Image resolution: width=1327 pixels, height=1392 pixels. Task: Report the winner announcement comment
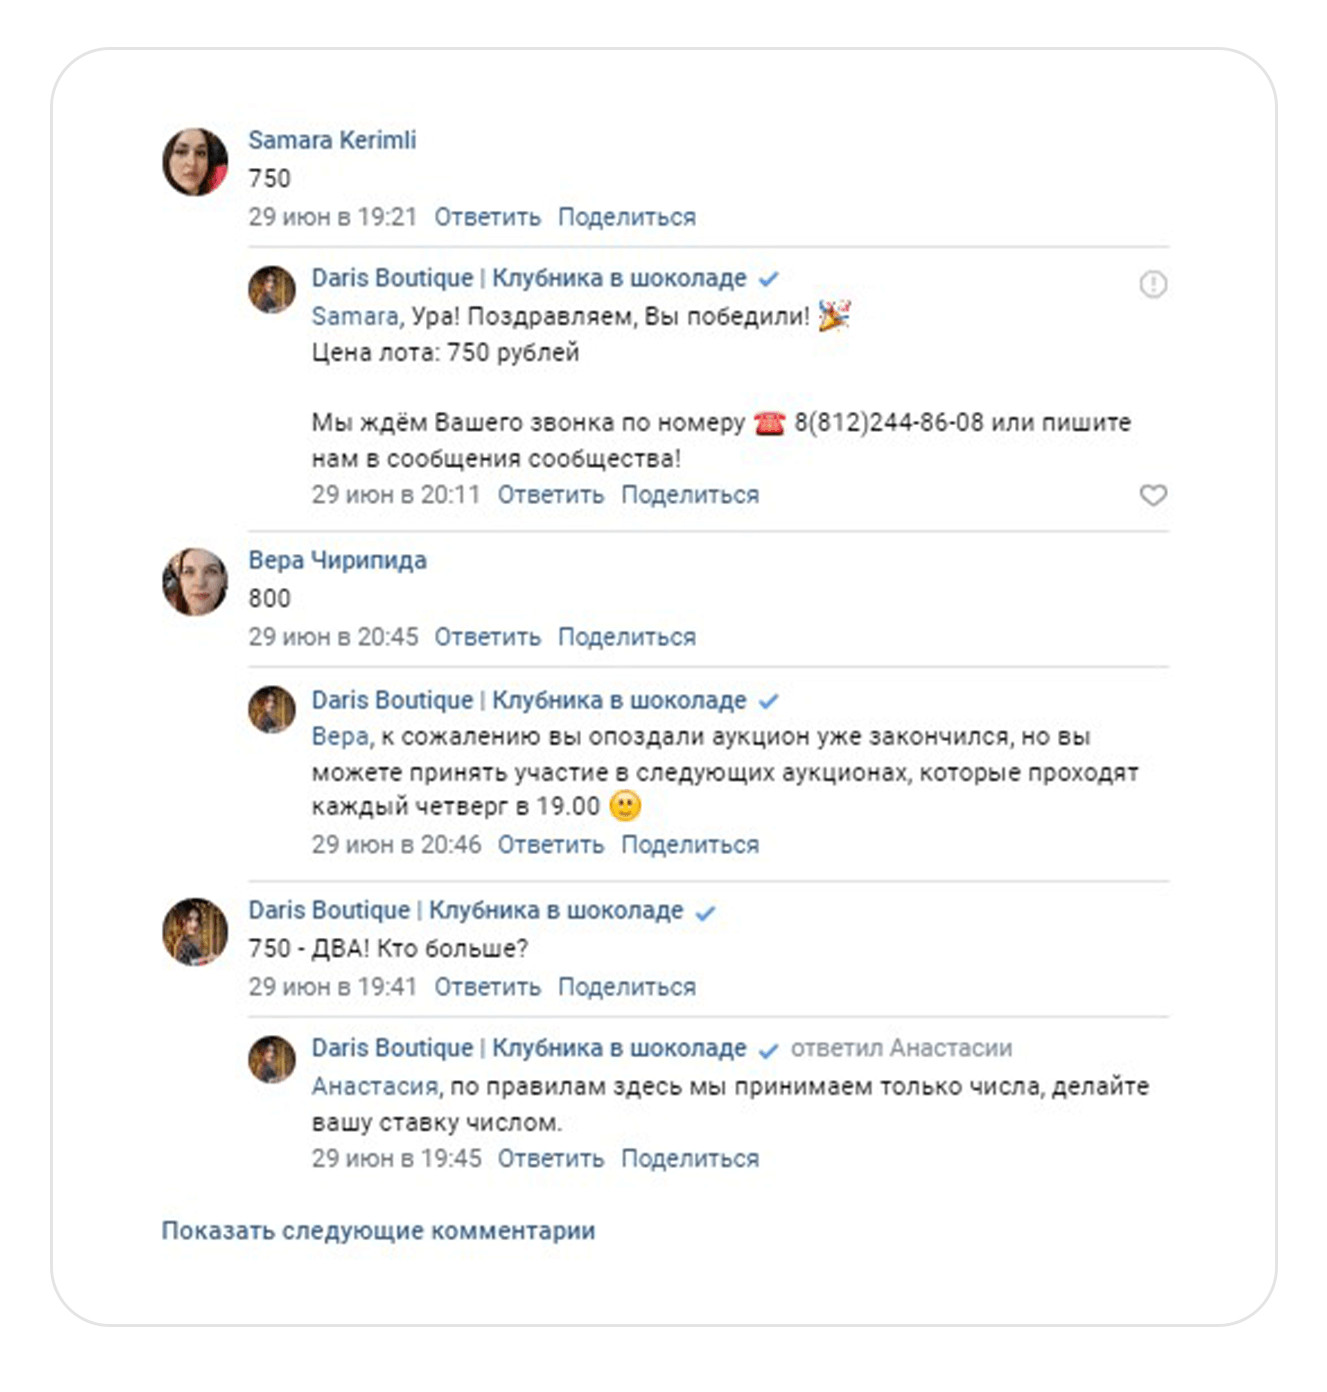click(x=1153, y=285)
